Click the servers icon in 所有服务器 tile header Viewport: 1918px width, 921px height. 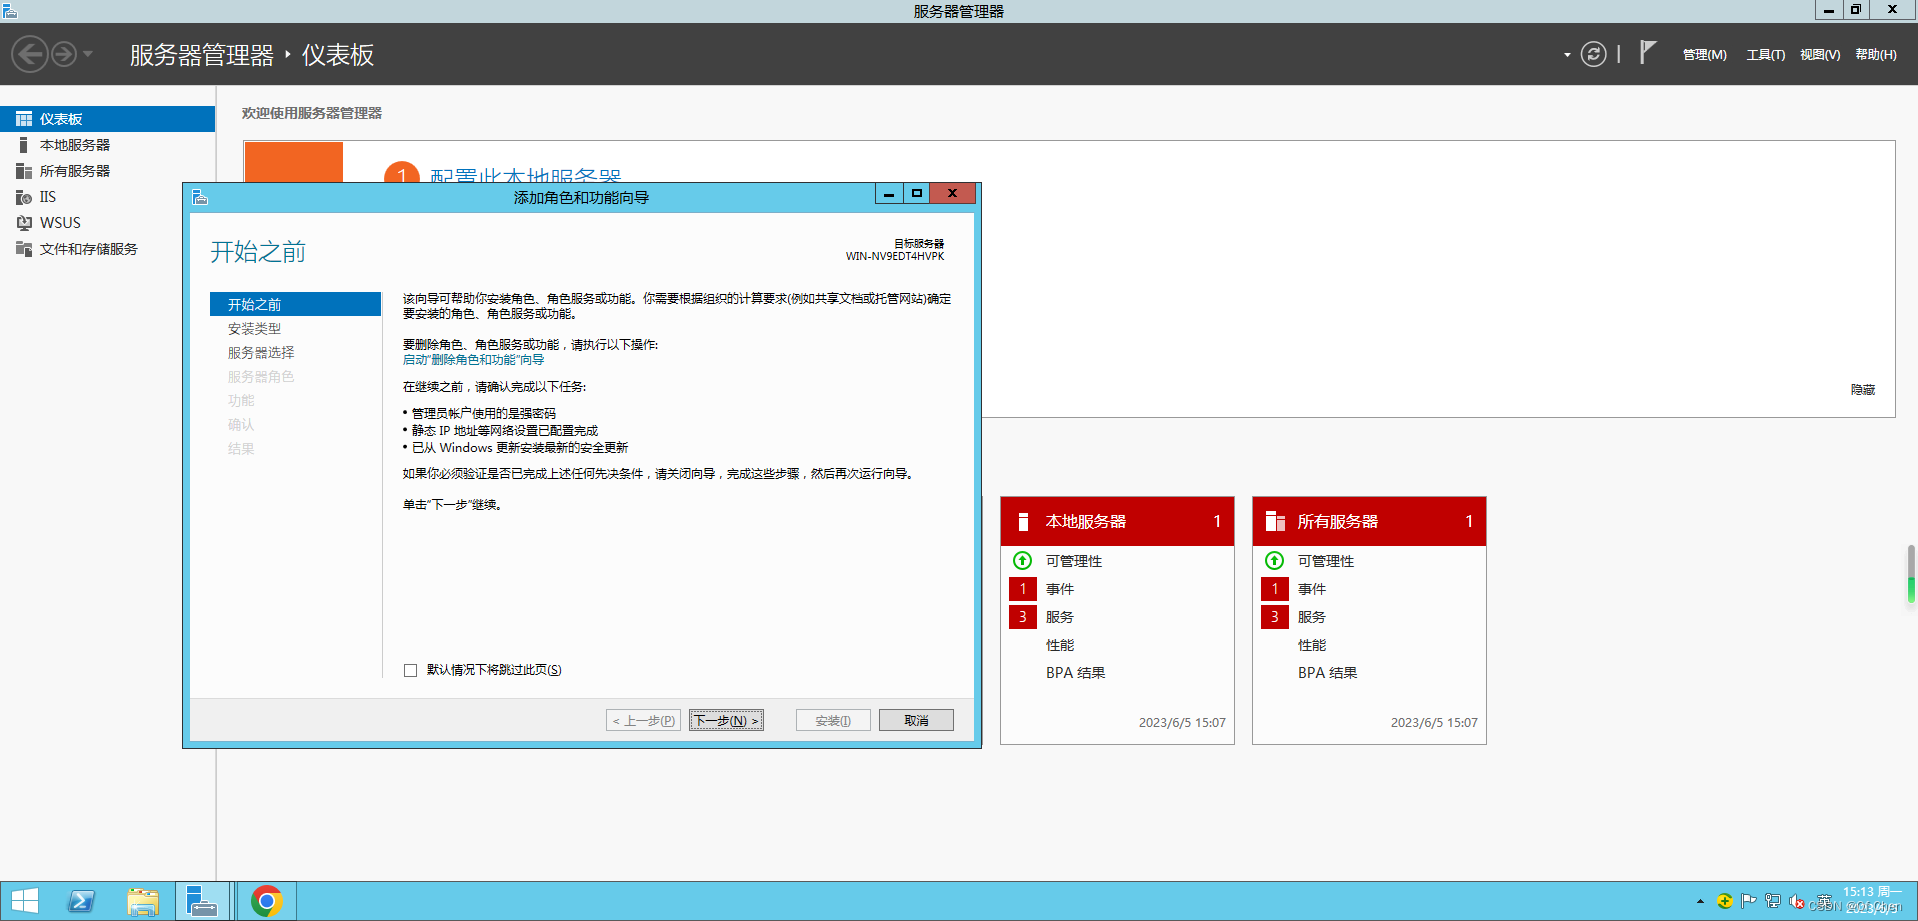click(1275, 521)
